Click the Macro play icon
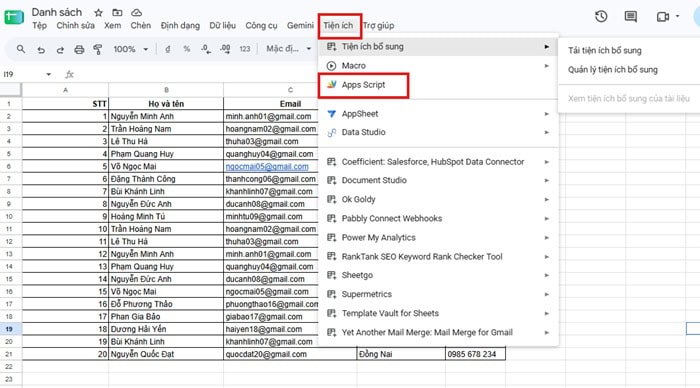 point(331,66)
